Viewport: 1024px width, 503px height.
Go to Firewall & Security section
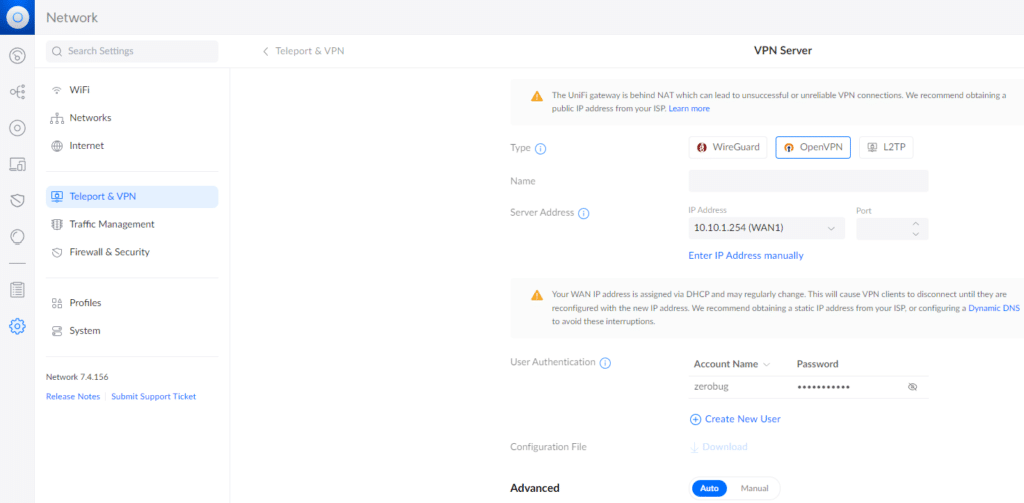[109, 252]
